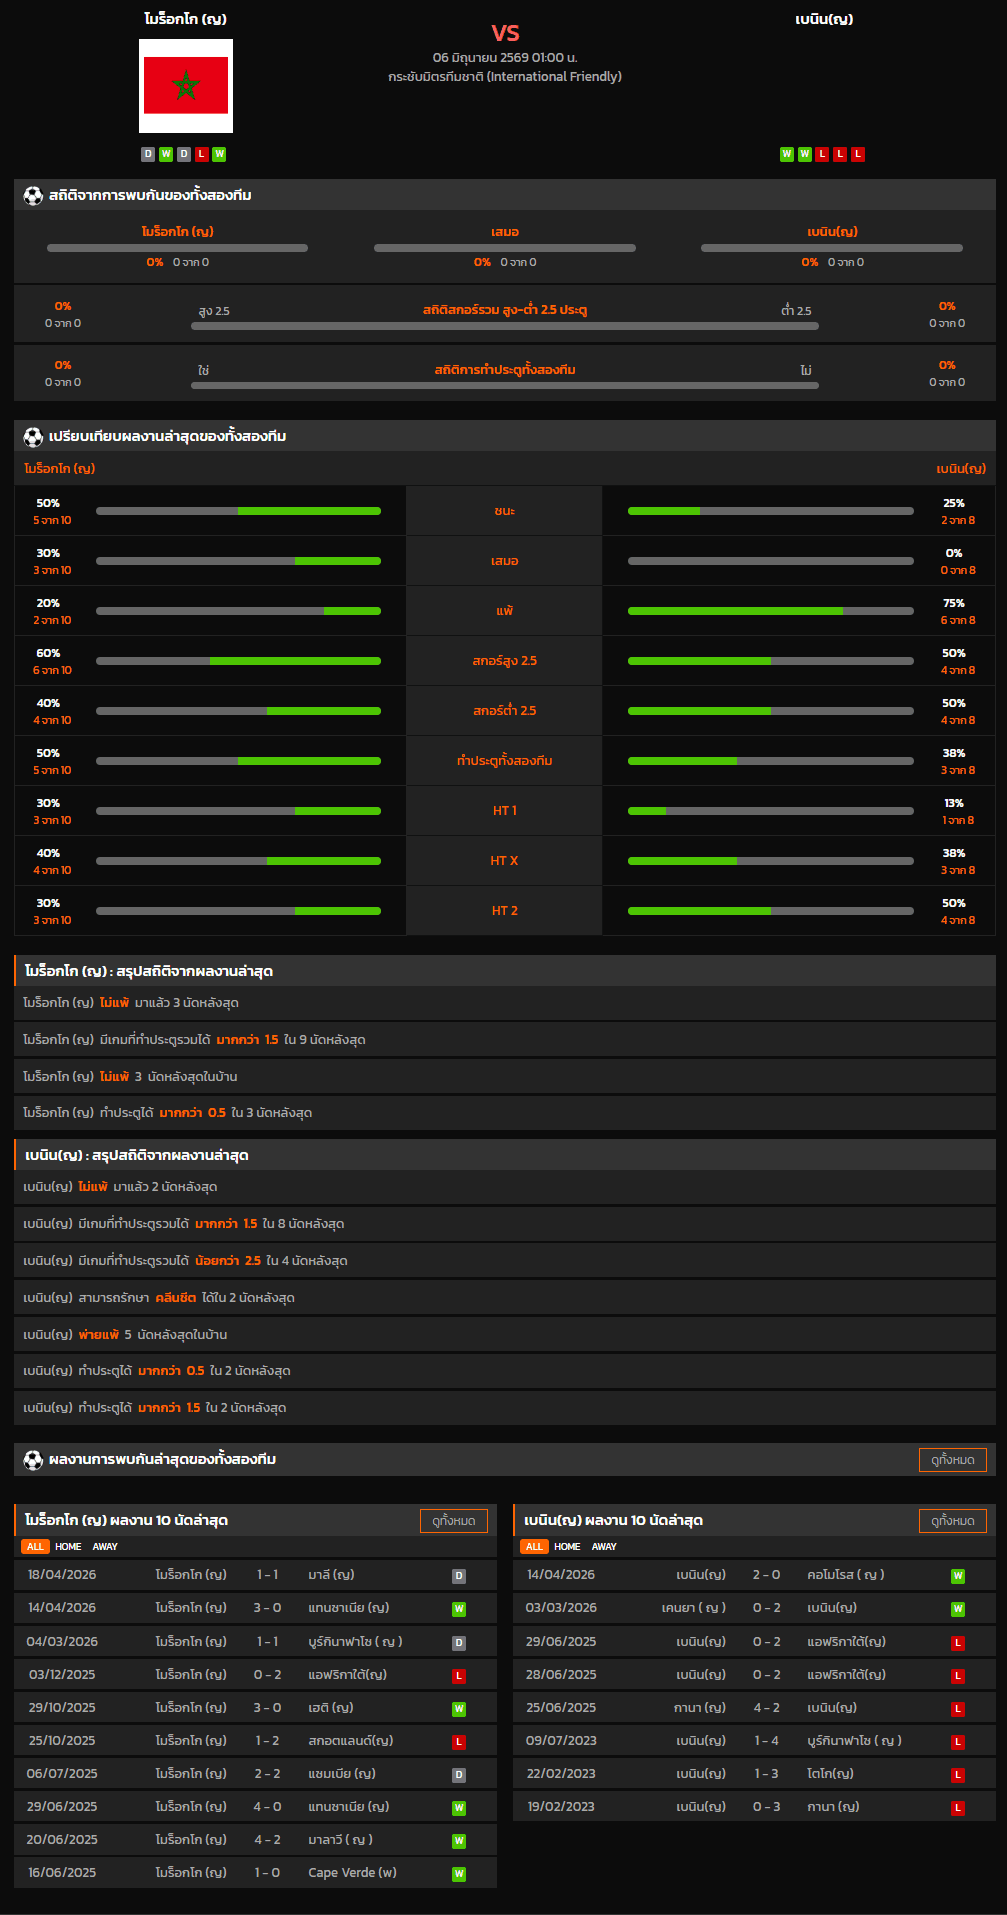Click date 09/07/2023 in Benin results
1007x1915 pixels.
561,1741
